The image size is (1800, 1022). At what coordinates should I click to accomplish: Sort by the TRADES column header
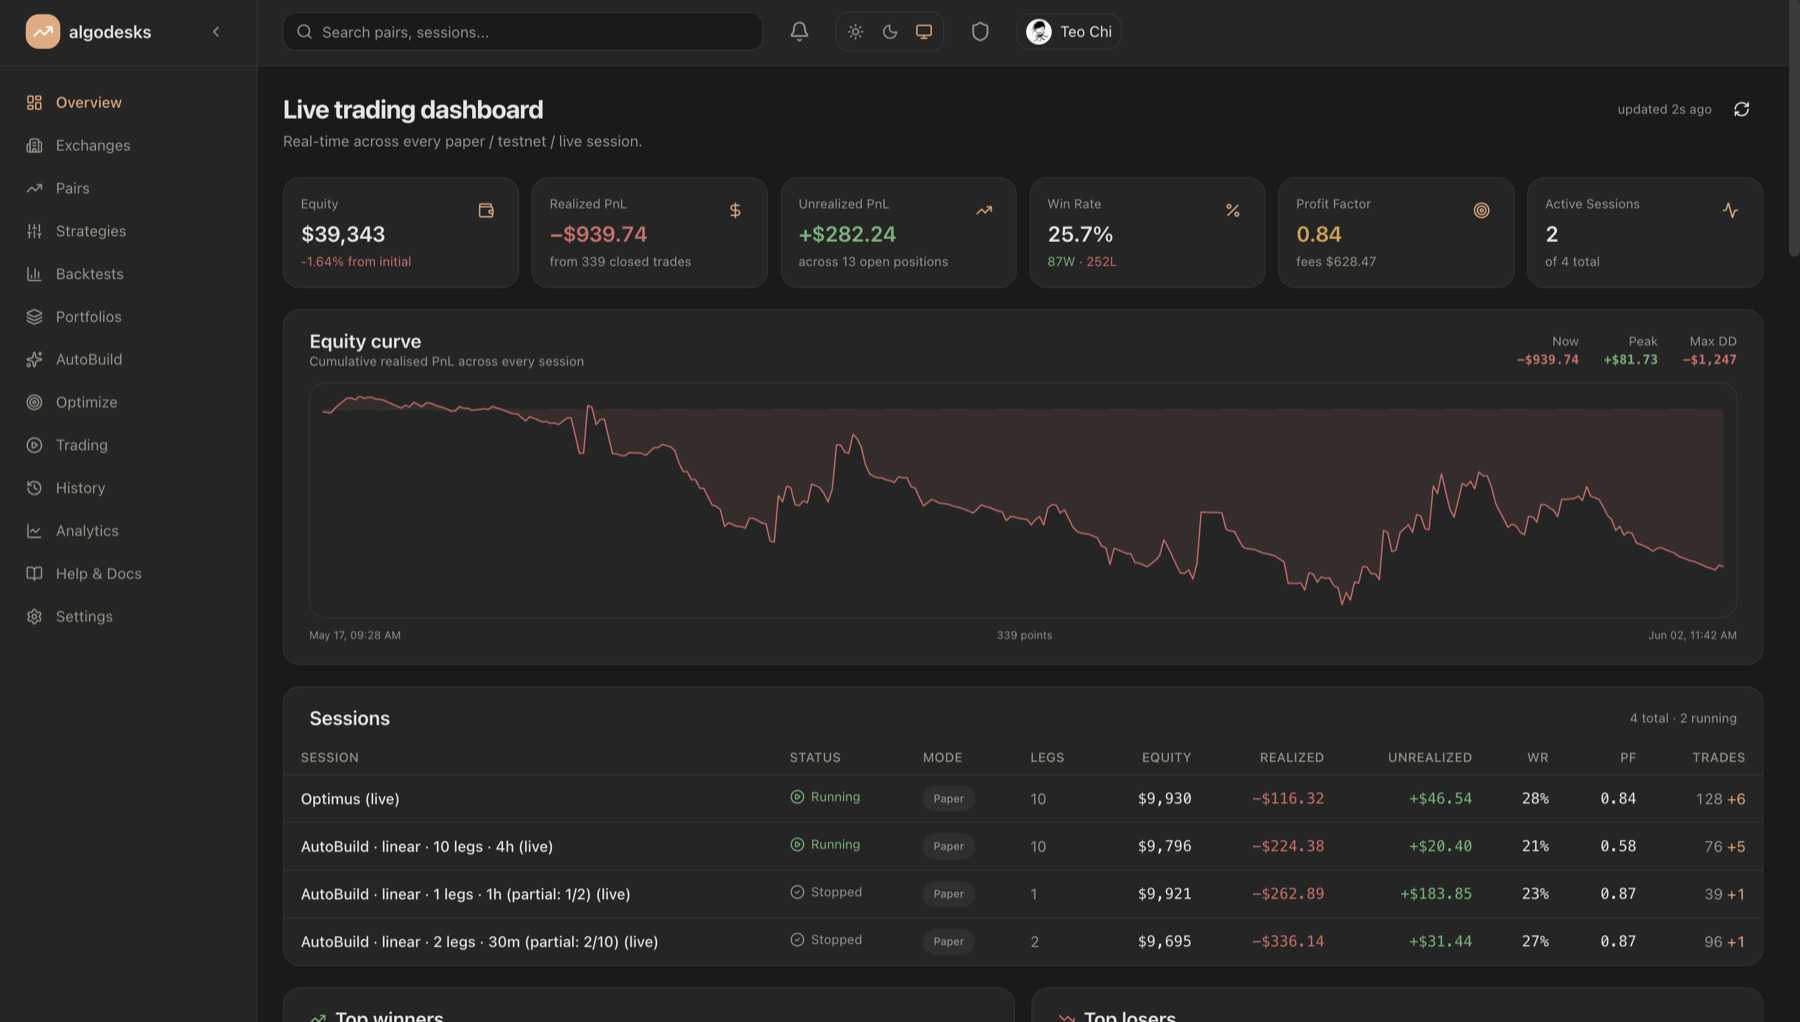coord(1718,758)
